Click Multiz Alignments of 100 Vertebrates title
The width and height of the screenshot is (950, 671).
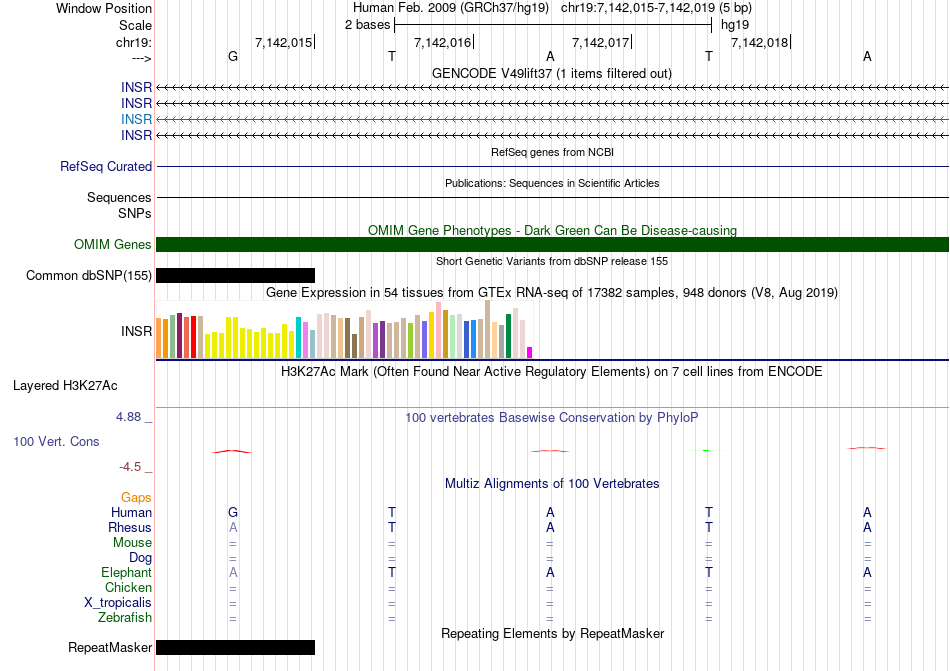tap(552, 483)
